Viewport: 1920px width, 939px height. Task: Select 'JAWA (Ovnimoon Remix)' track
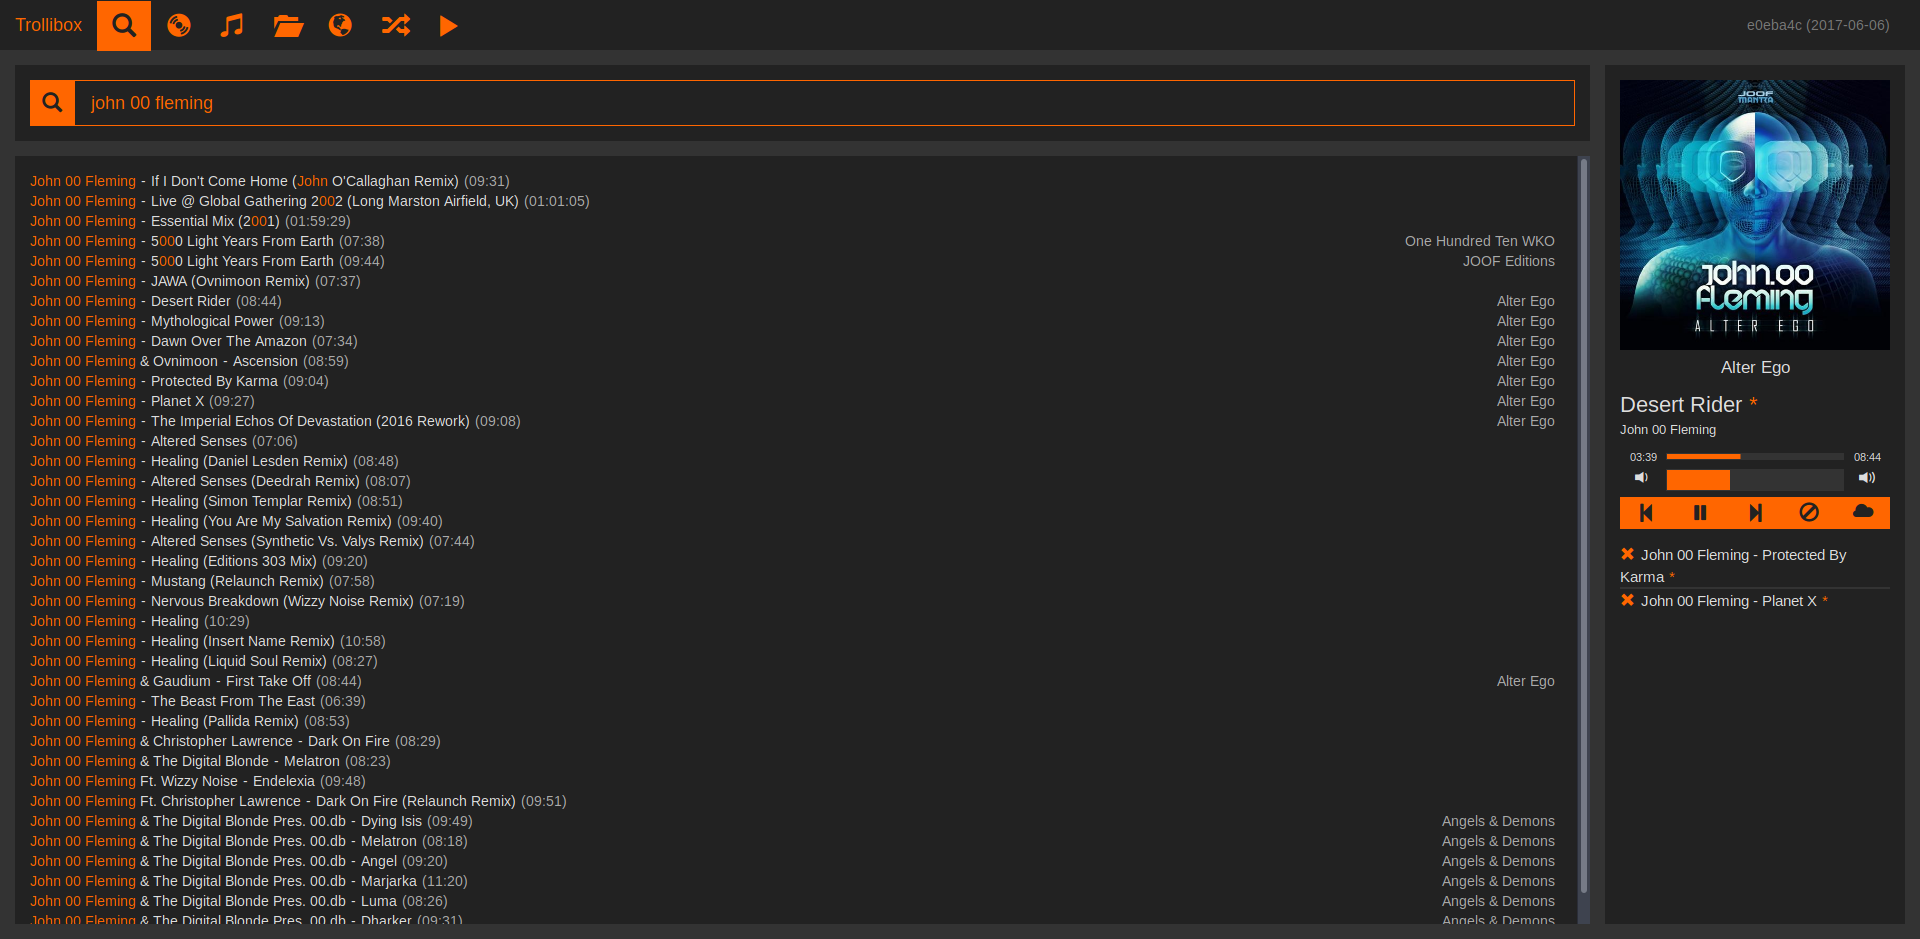230,281
